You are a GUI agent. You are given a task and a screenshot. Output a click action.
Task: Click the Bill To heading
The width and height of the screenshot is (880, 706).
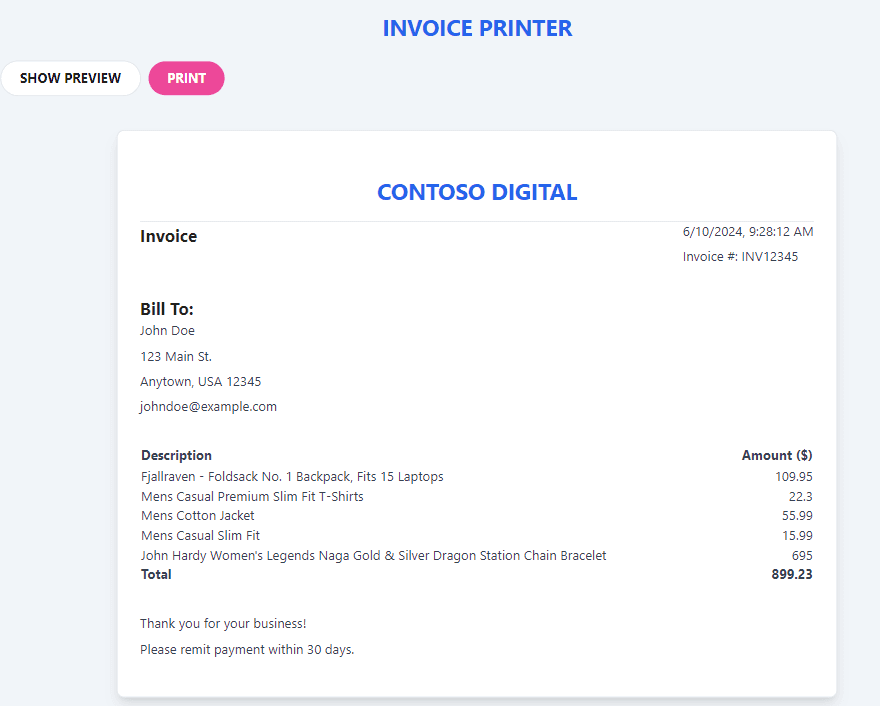(167, 309)
